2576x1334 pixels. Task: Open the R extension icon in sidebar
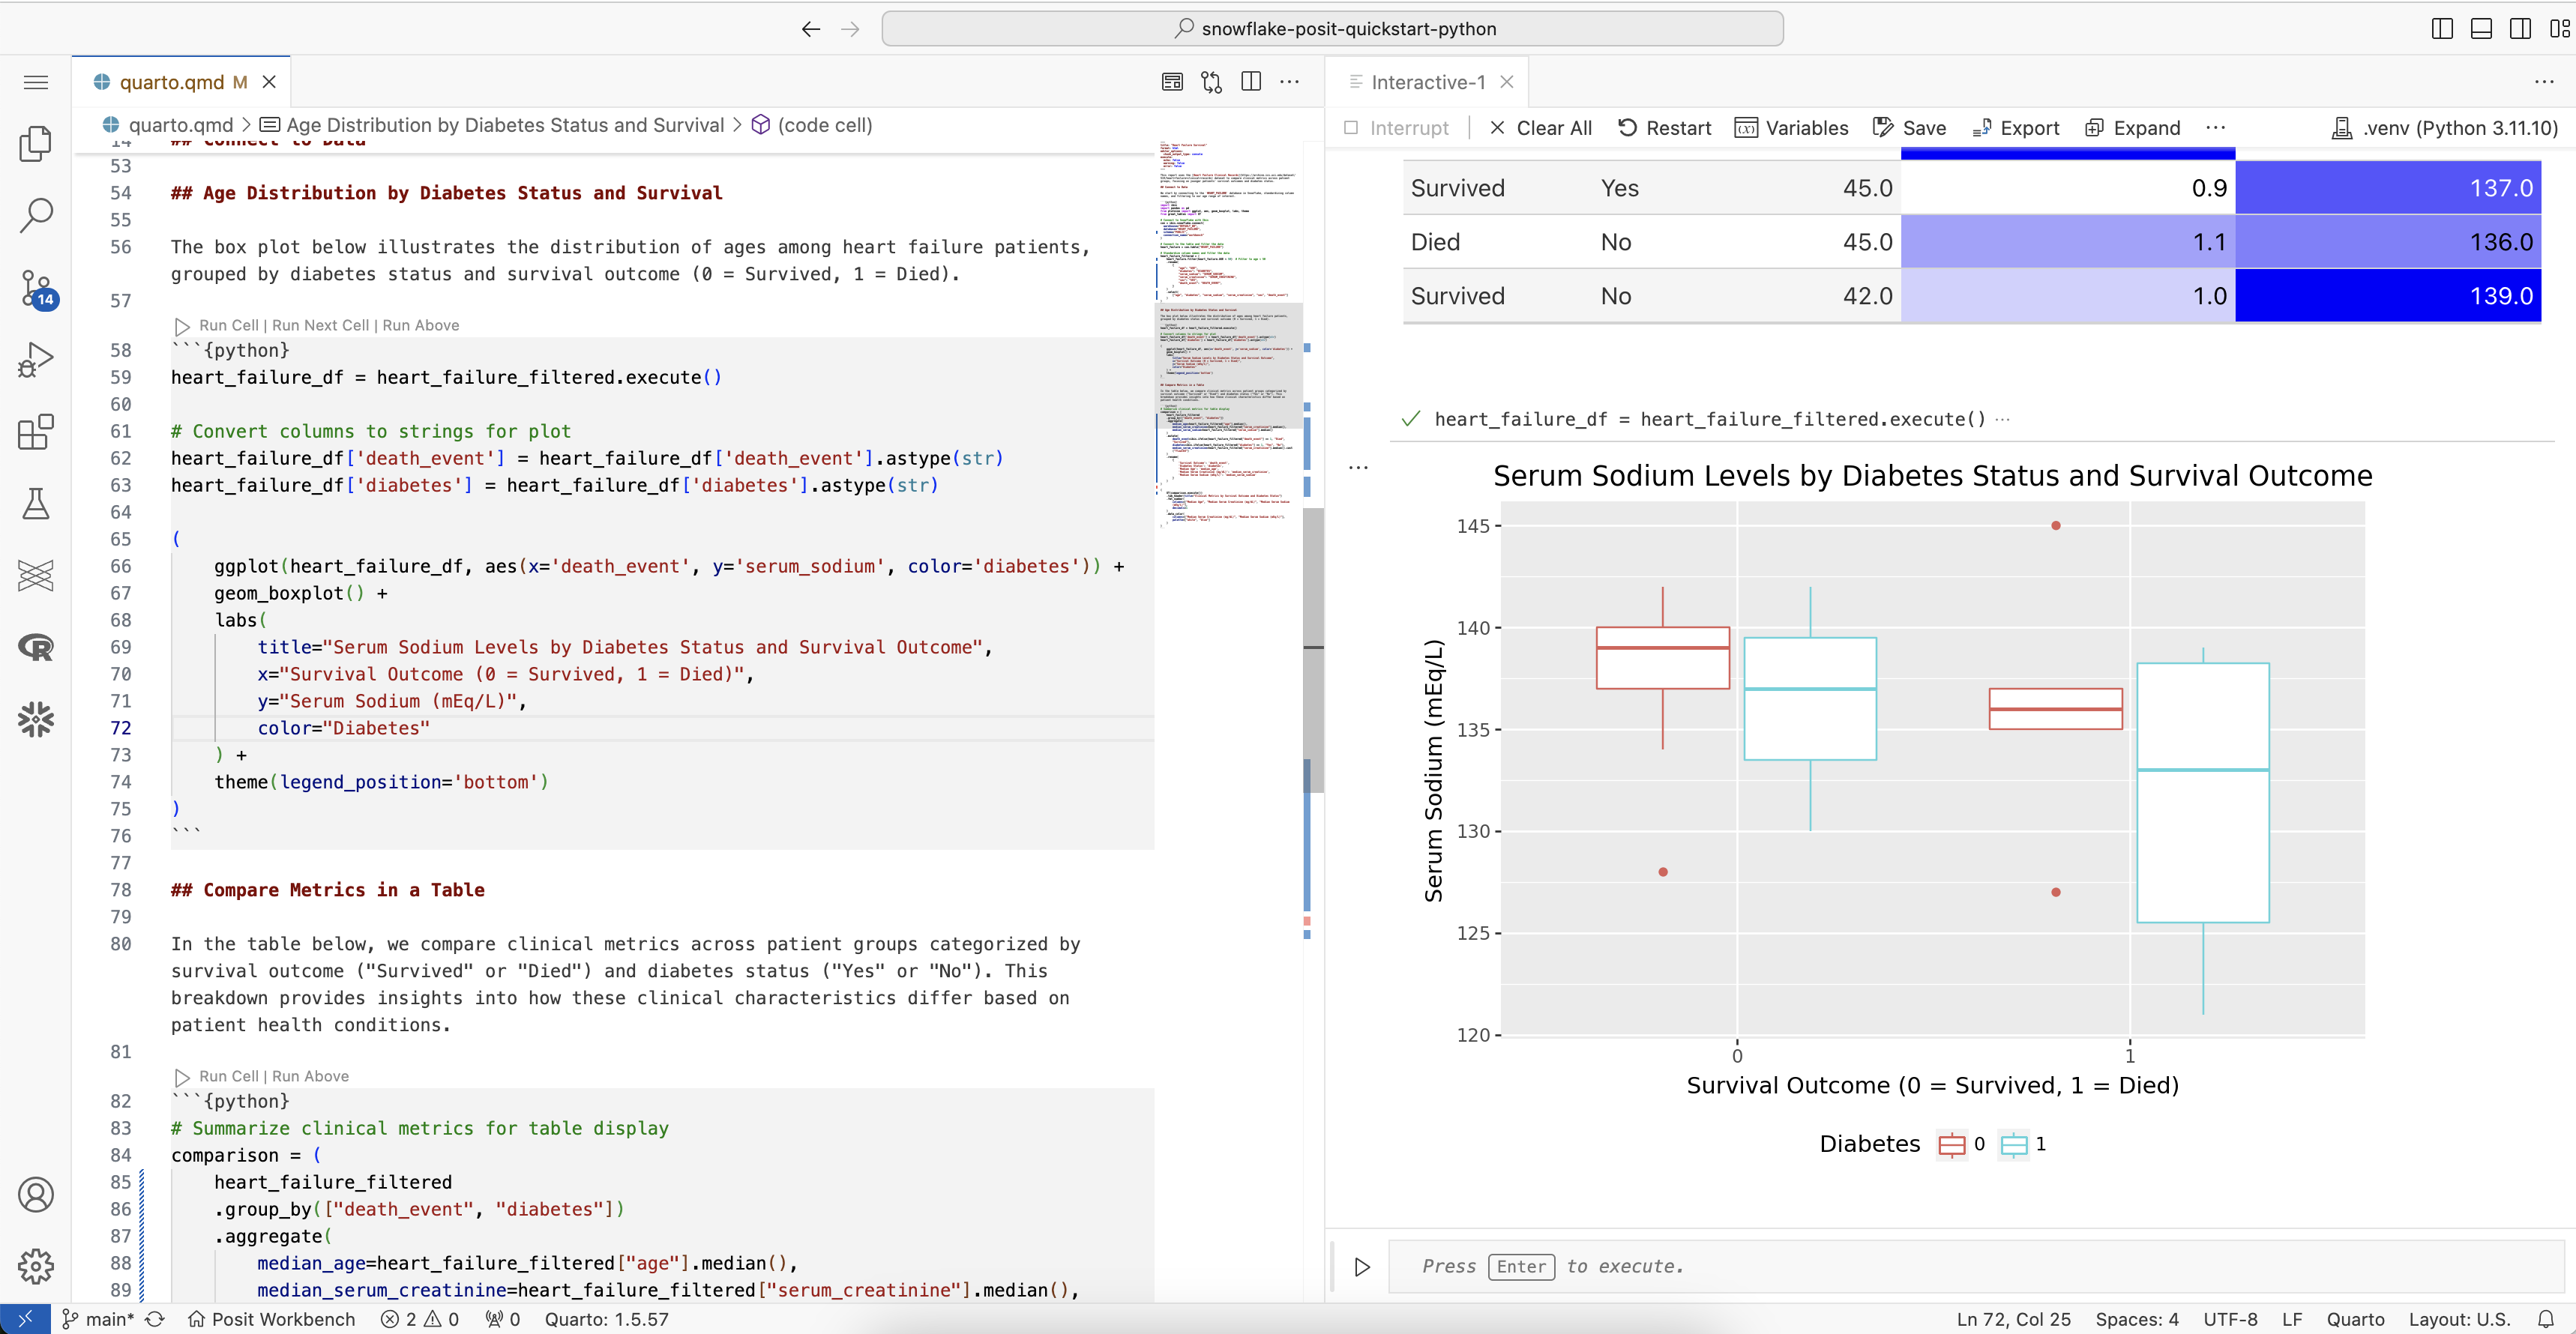(x=36, y=647)
